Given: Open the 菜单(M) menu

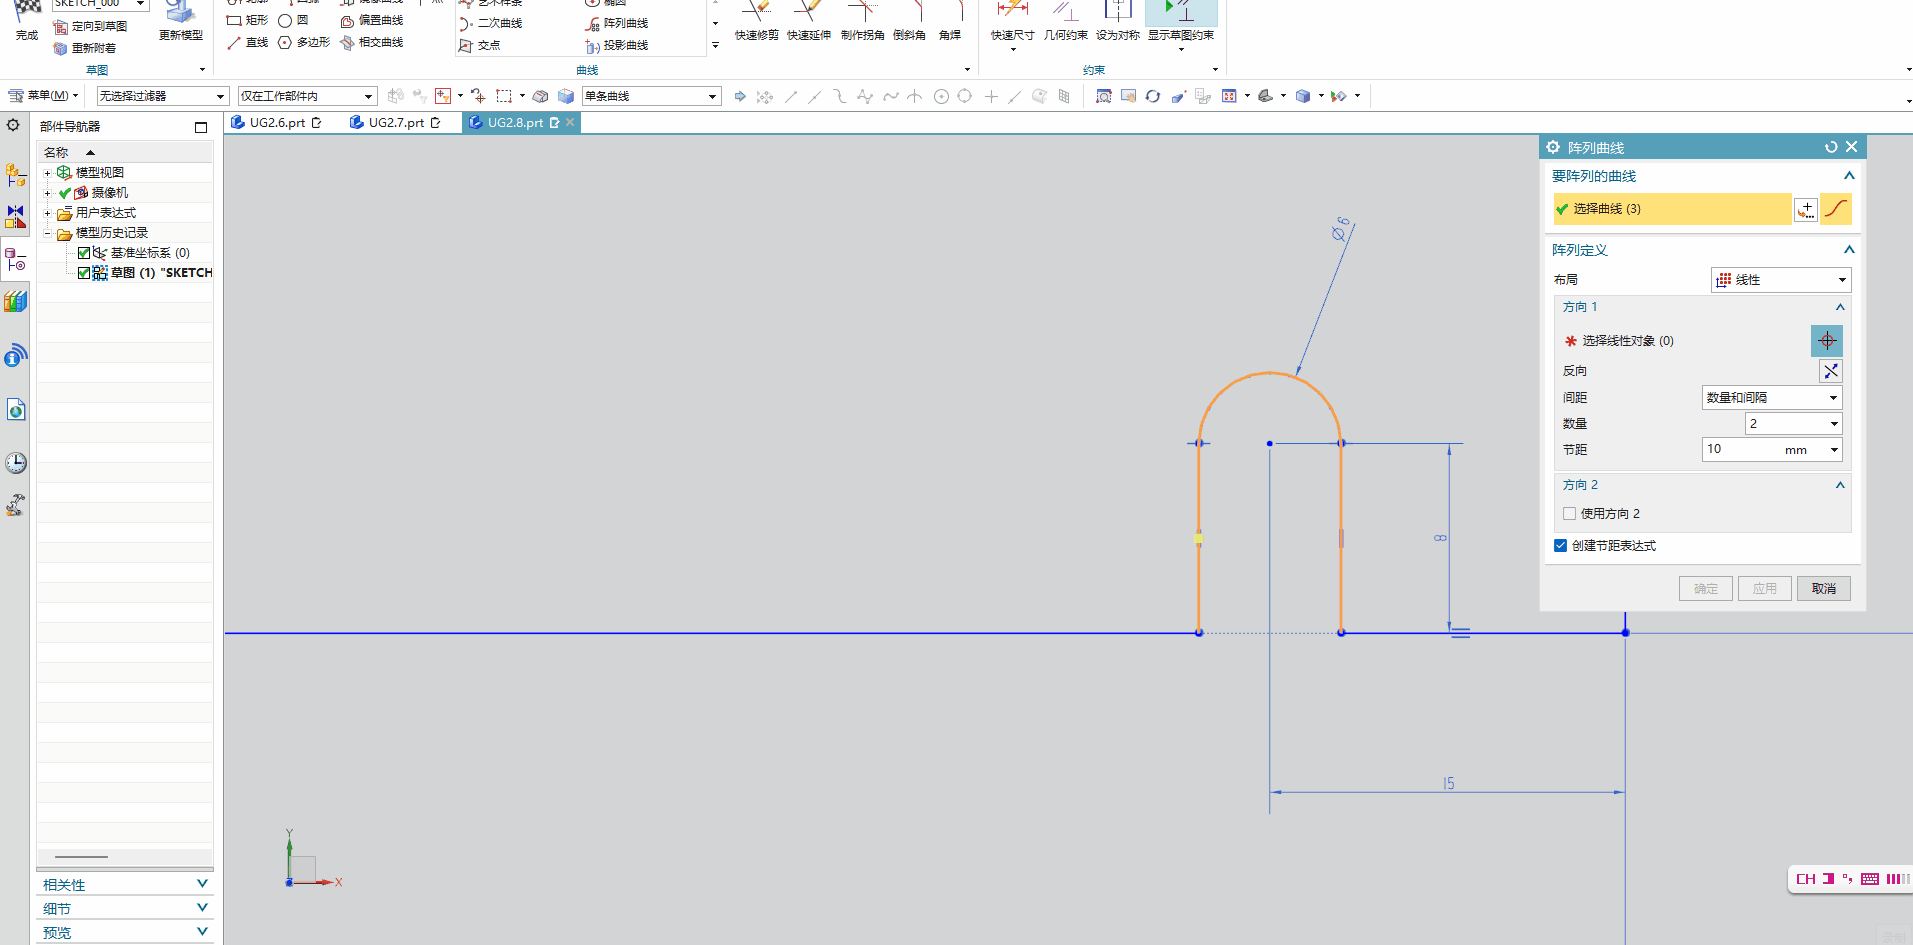Looking at the screenshot, I should 44,96.
